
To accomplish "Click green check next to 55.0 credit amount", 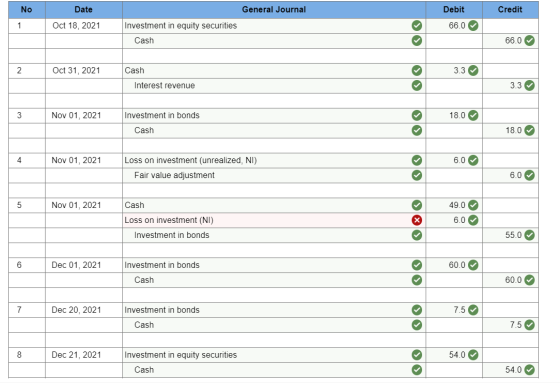I will [530, 235].
